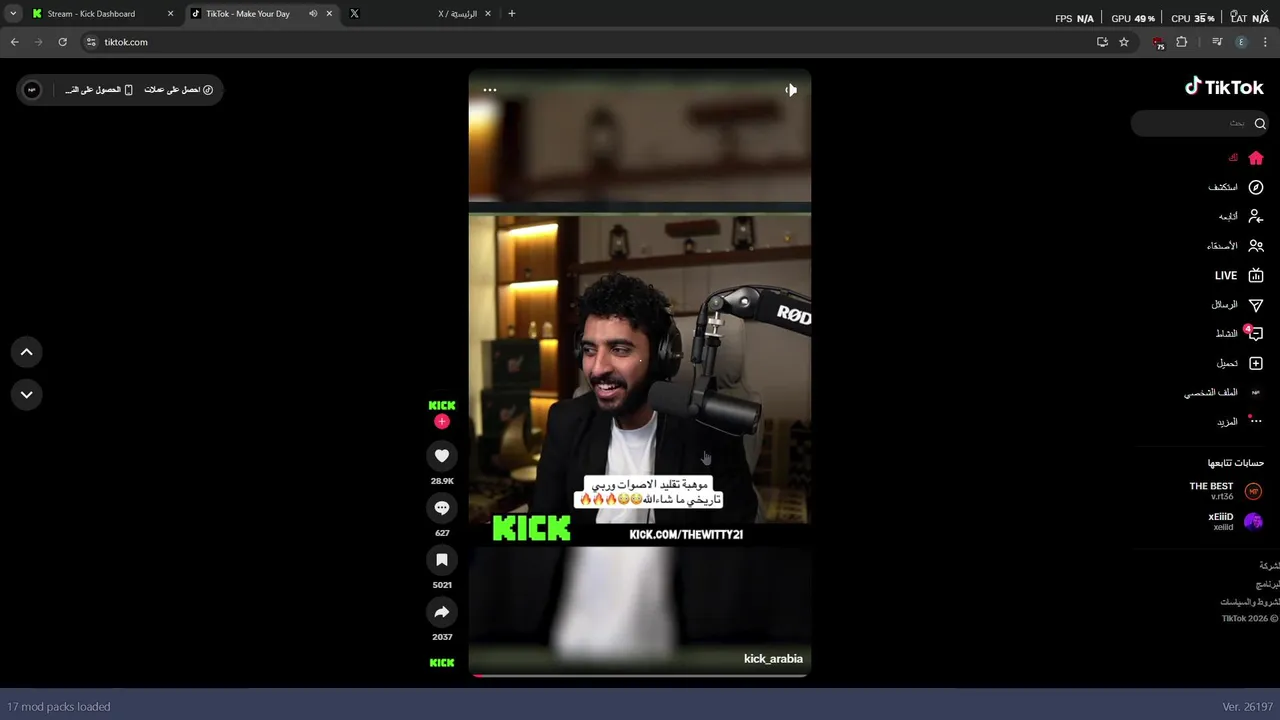Viewport: 1280px width, 720px height.
Task: Click the 'Terms and Policies' footer link
Action: pyautogui.click(x=1249, y=602)
